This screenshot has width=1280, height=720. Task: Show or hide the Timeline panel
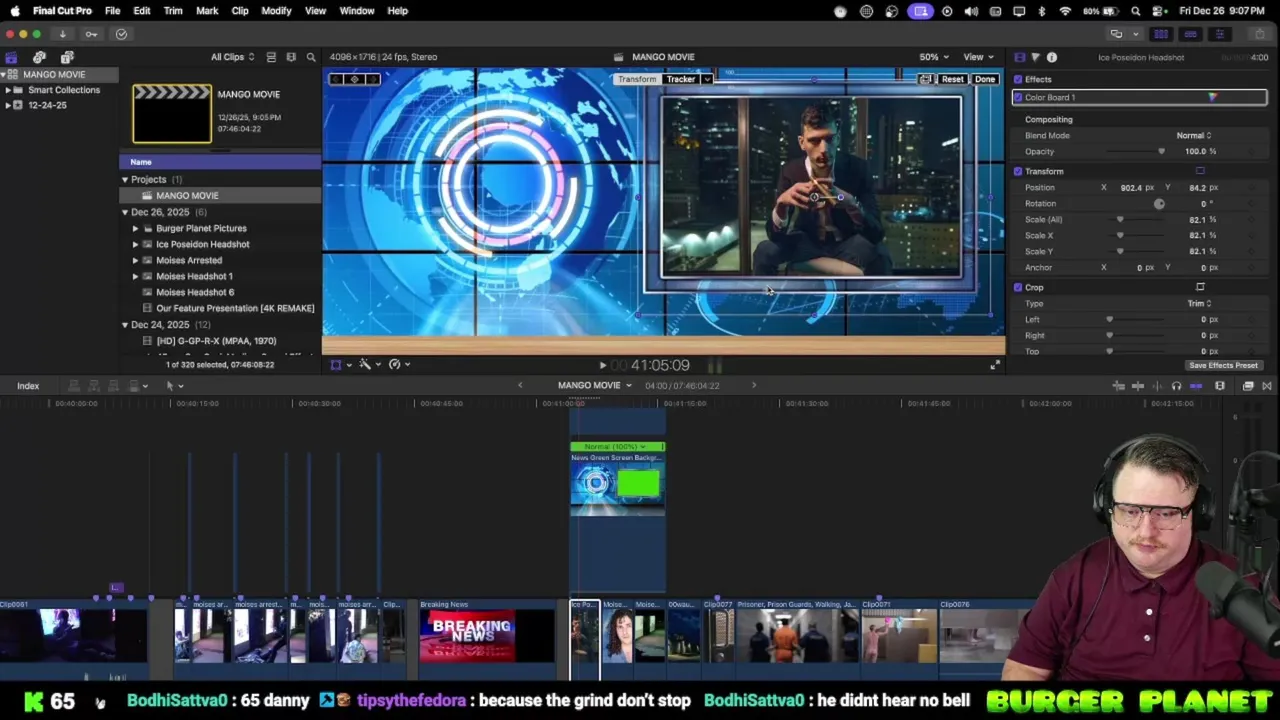[x=1190, y=34]
